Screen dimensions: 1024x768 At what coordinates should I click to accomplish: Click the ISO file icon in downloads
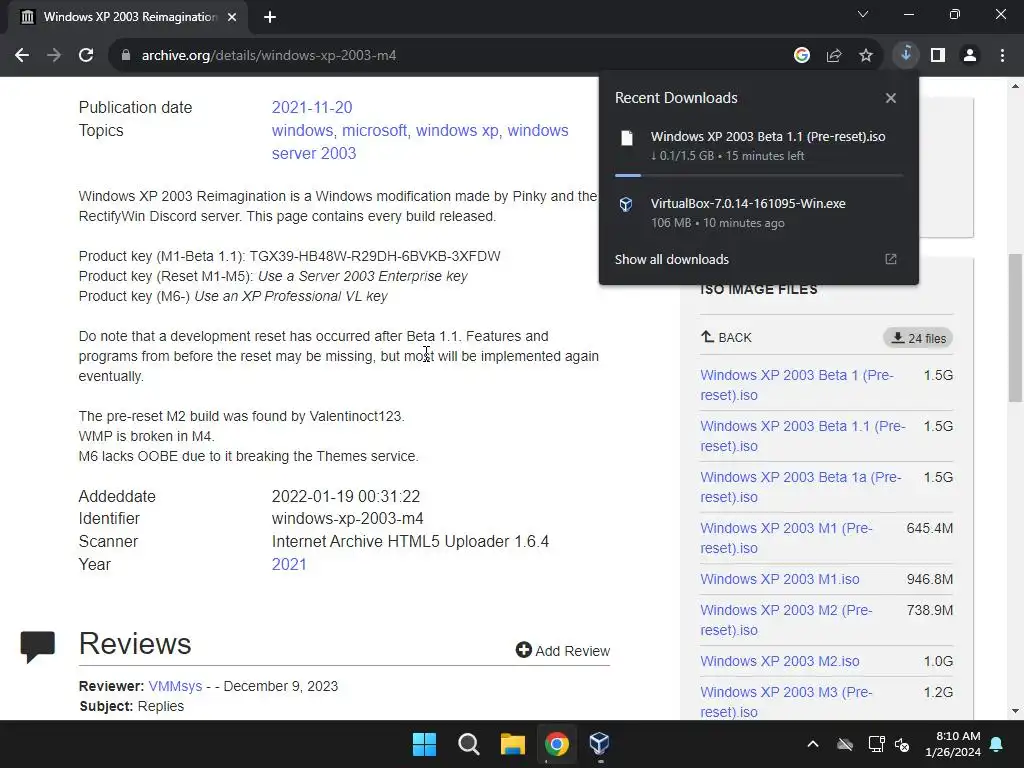(x=627, y=138)
